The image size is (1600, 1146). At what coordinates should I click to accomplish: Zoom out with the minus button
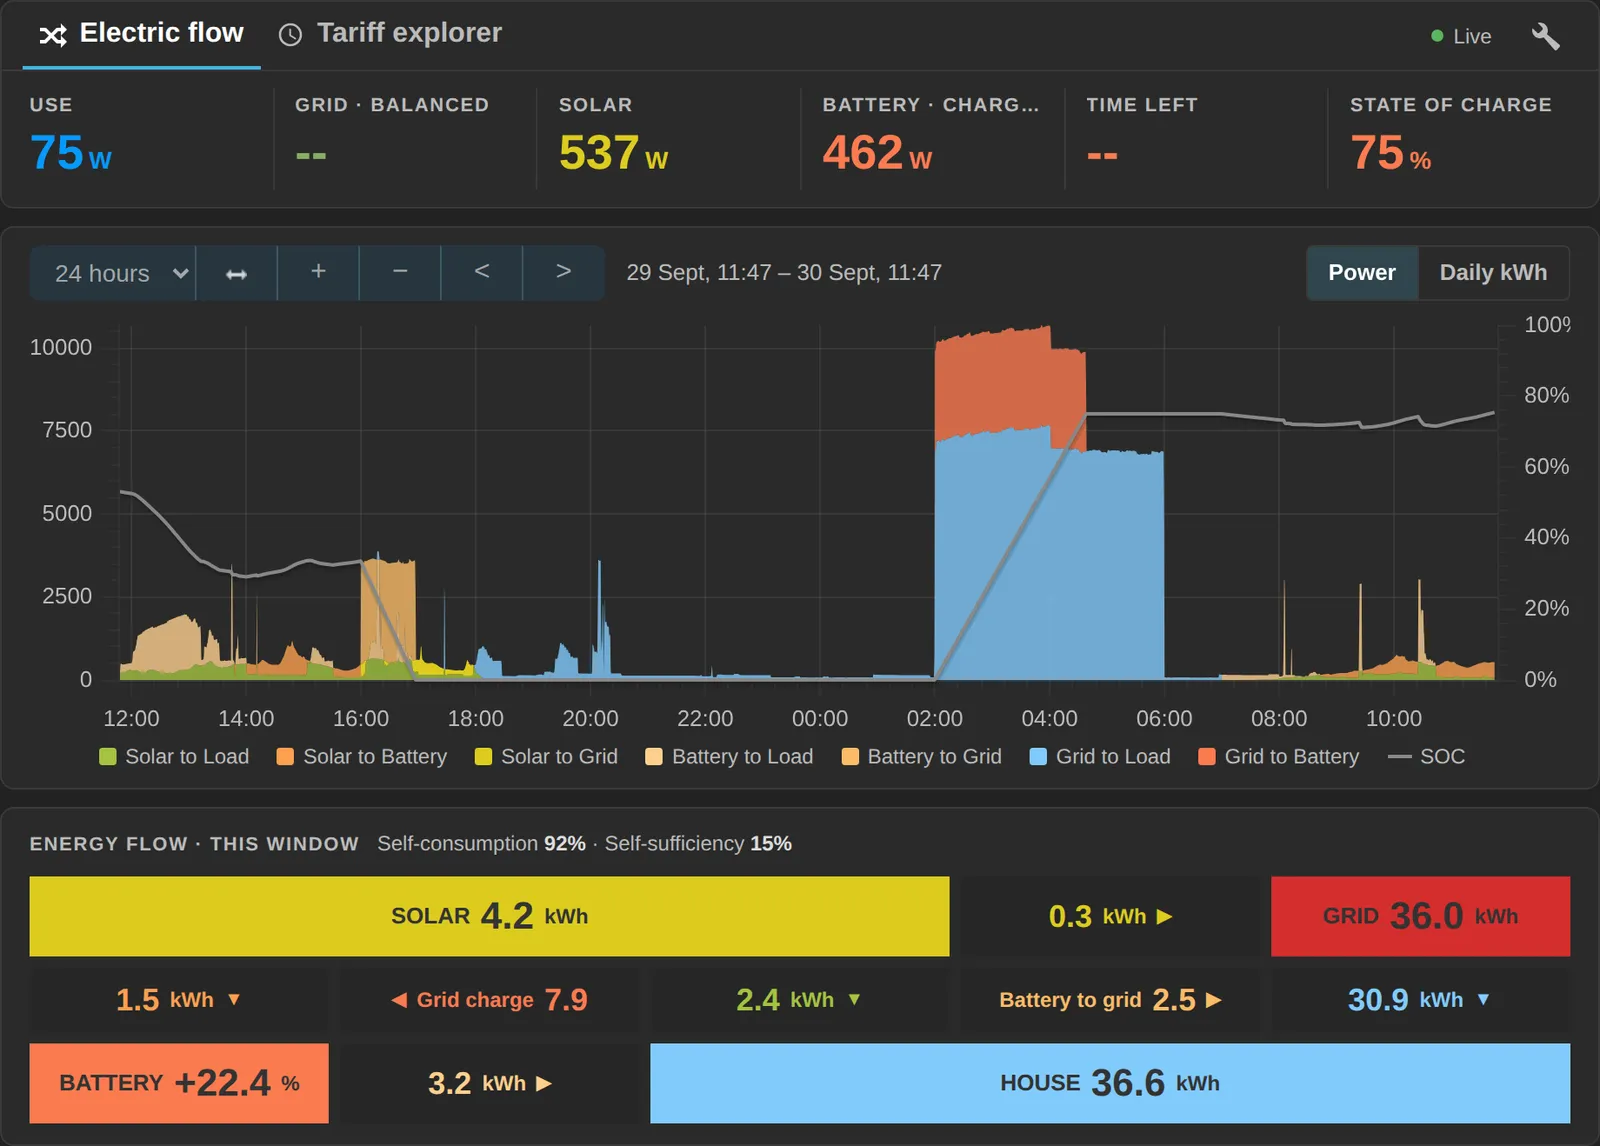(x=400, y=273)
